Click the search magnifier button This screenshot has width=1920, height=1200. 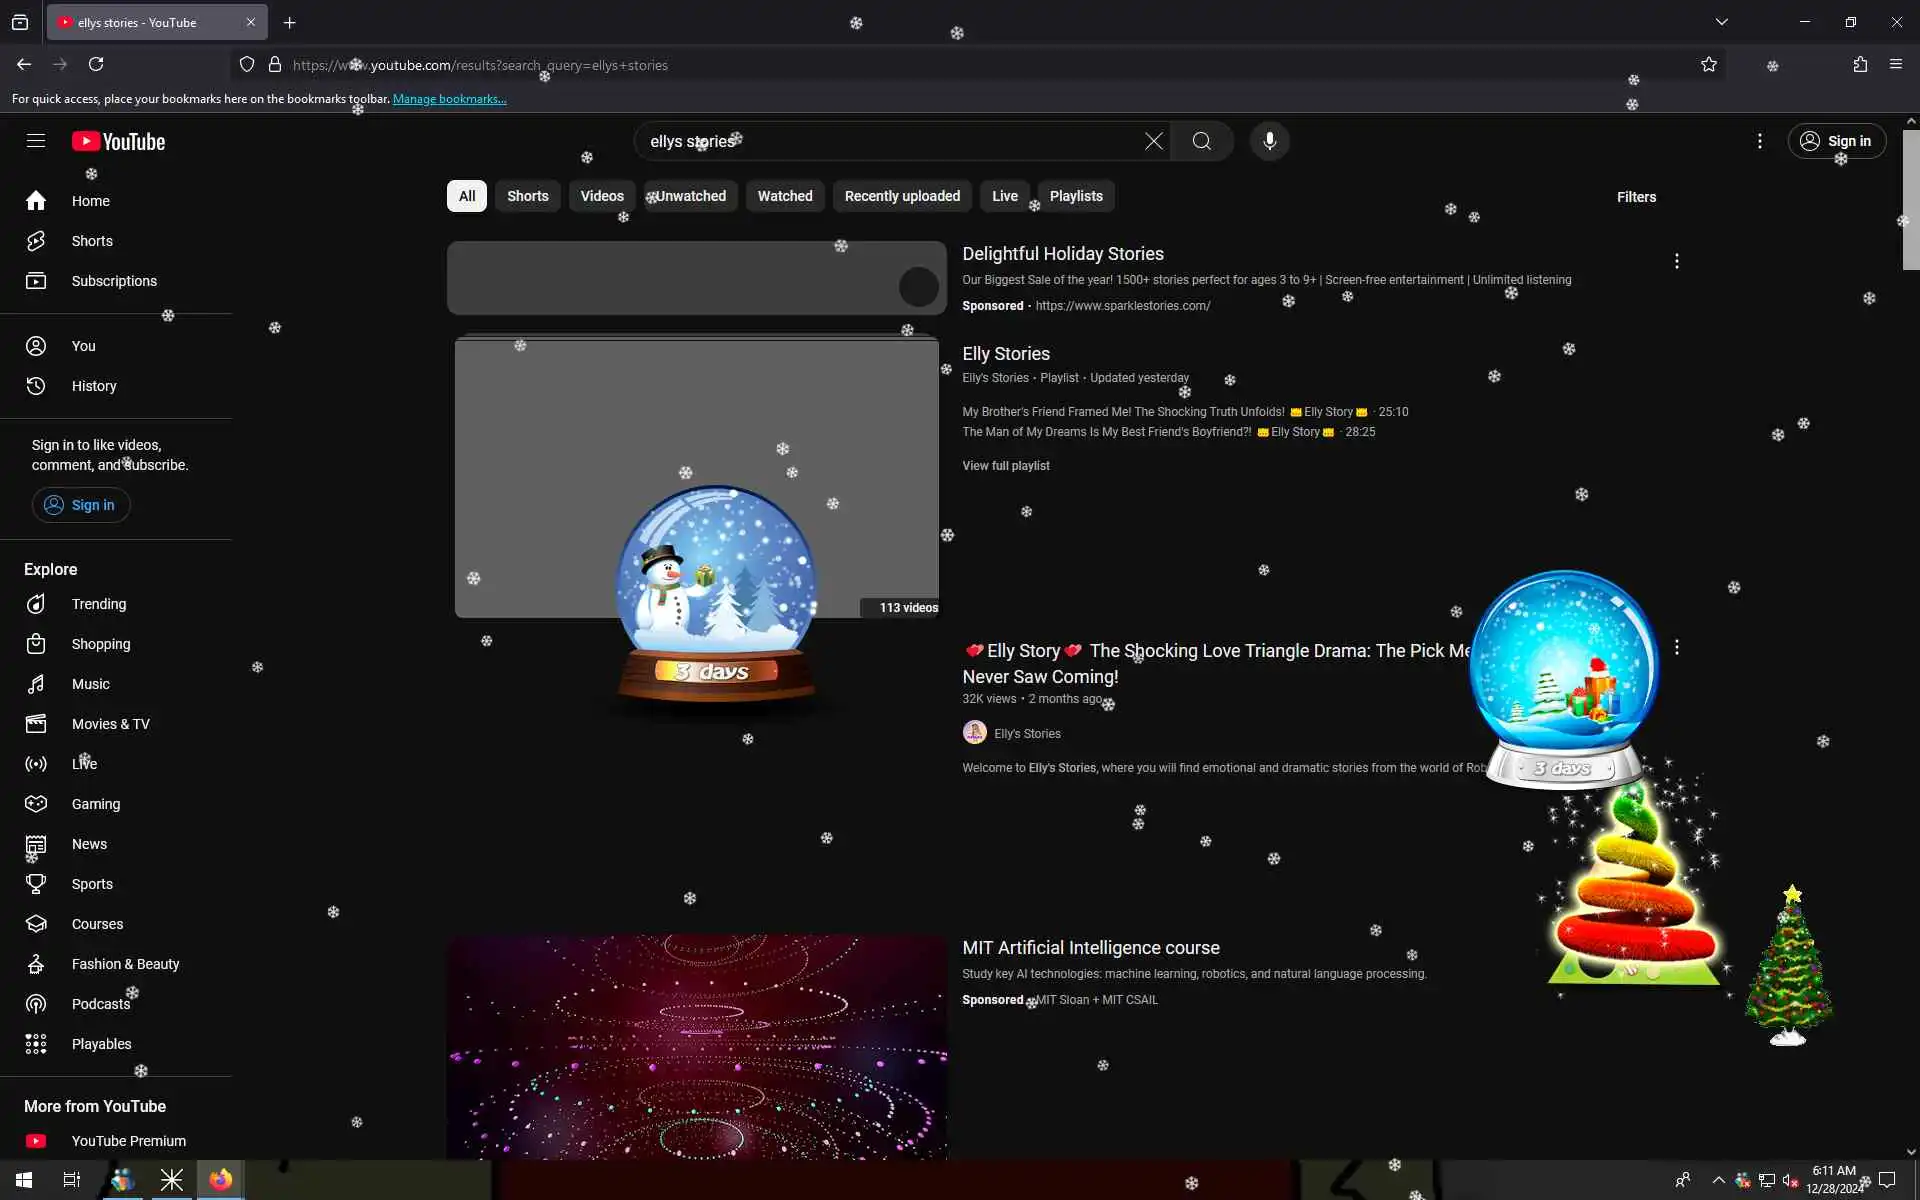coord(1202,141)
